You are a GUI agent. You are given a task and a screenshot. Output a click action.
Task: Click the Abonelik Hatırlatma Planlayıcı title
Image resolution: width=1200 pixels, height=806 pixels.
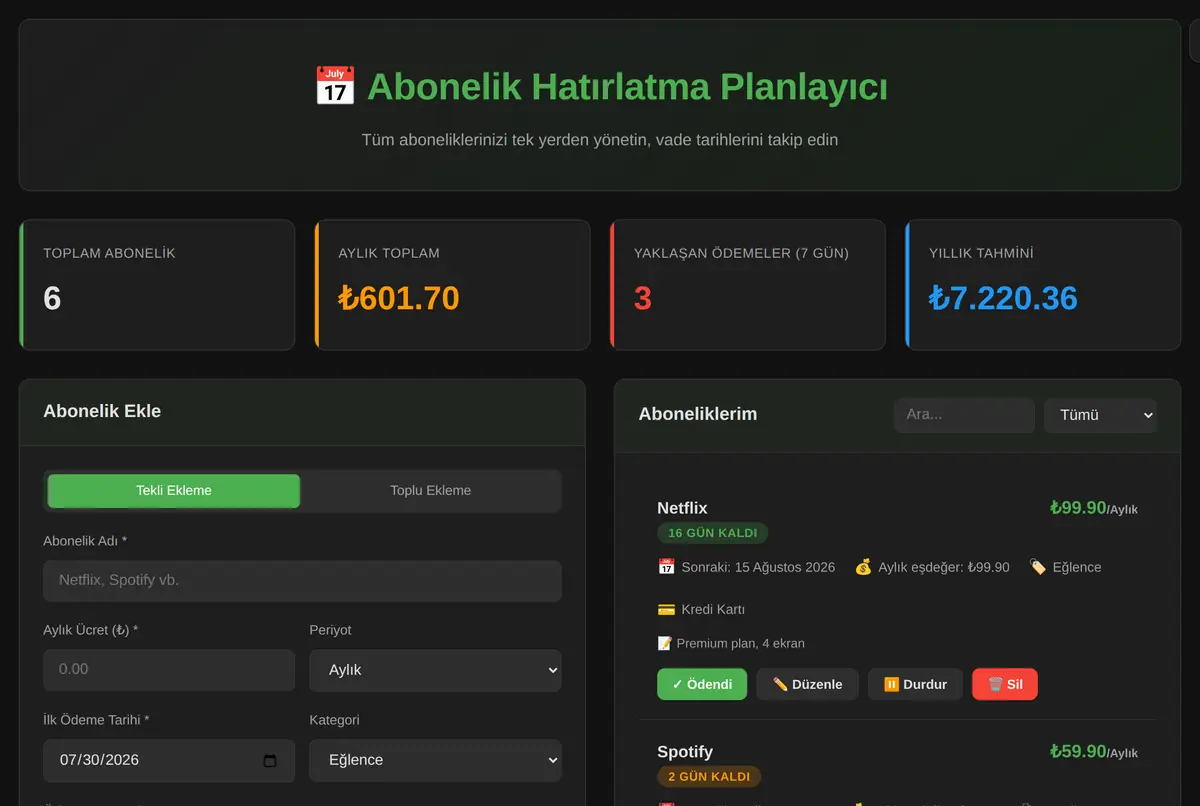pos(627,87)
